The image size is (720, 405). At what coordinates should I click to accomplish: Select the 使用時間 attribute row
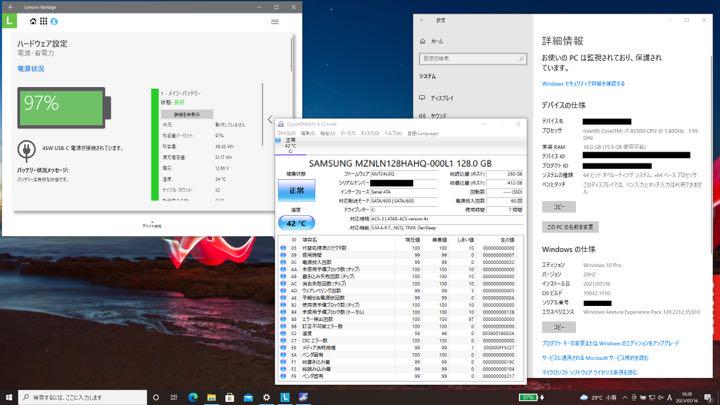pos(400,255)
